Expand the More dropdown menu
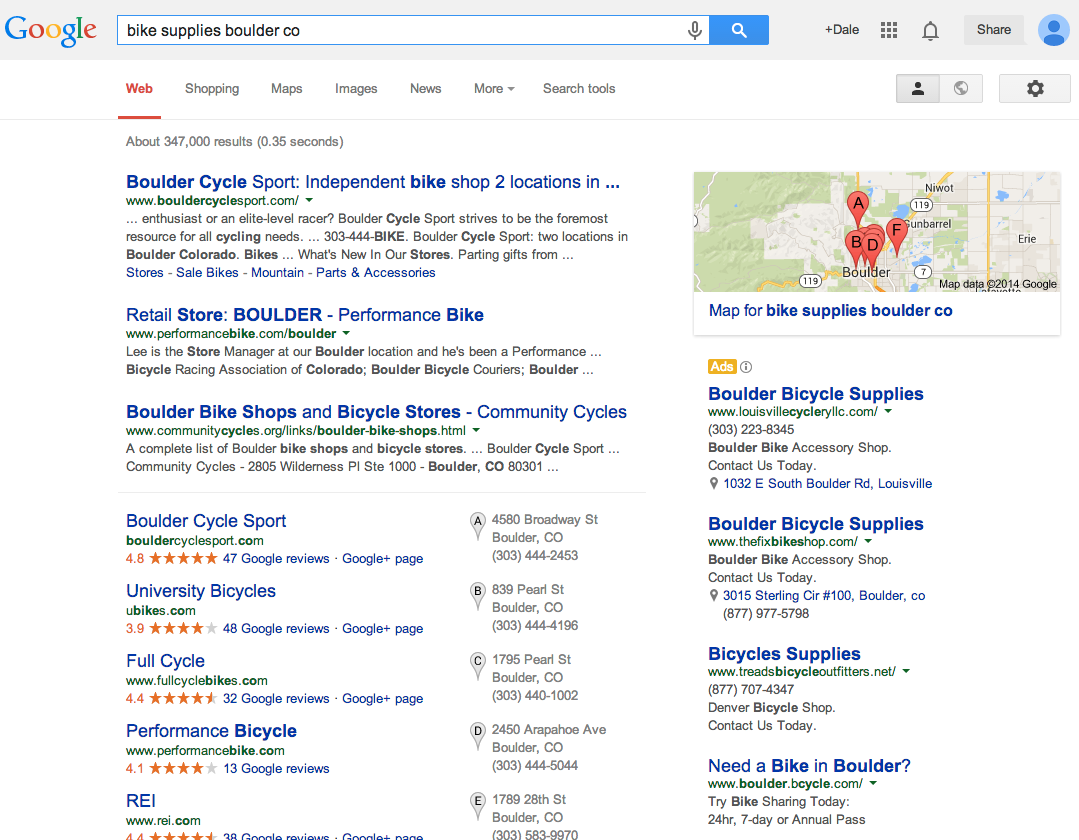The width and height of the screenshot is (1079, 840). pos(494,89)
